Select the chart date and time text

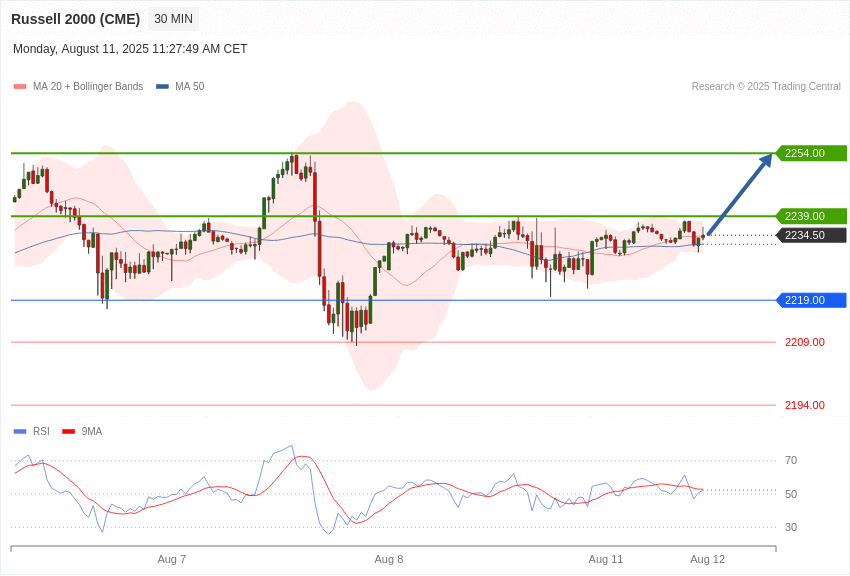[x=130, y=49]
